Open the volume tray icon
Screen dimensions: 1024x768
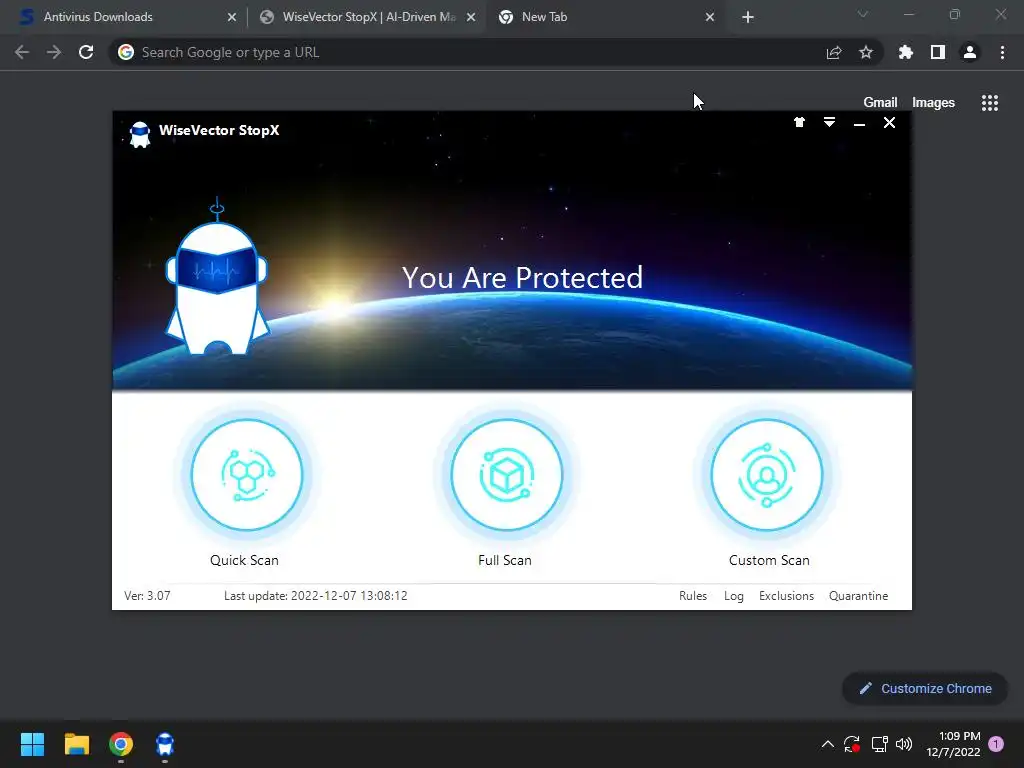[904, 744]
